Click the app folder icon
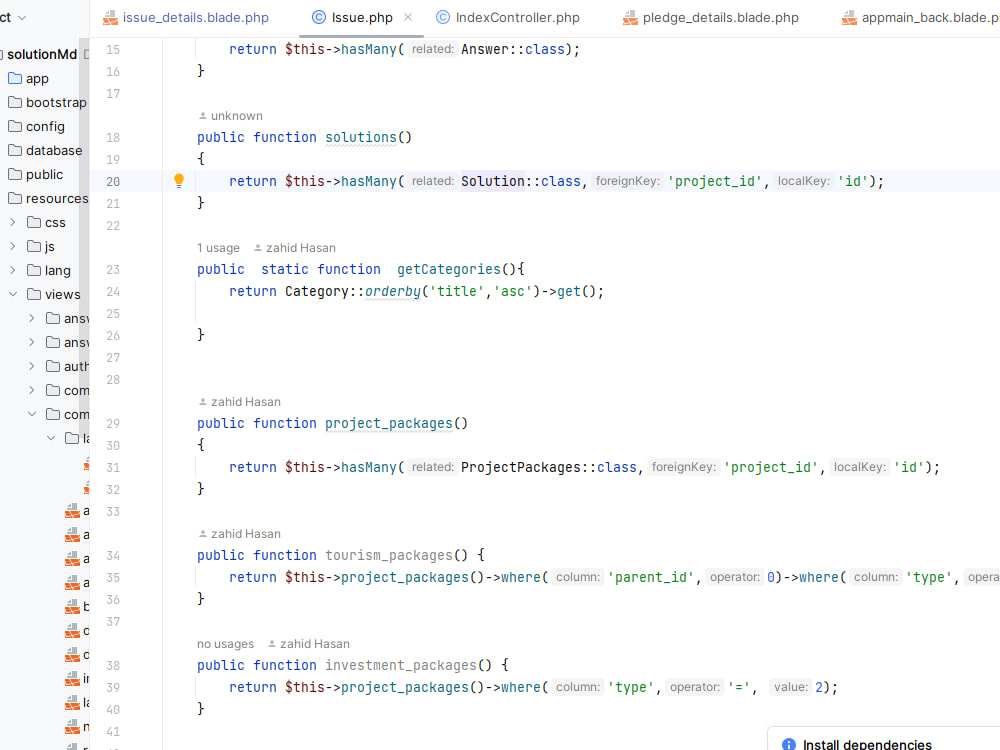This screenshot has width=1000, height=750. point(15,78)
